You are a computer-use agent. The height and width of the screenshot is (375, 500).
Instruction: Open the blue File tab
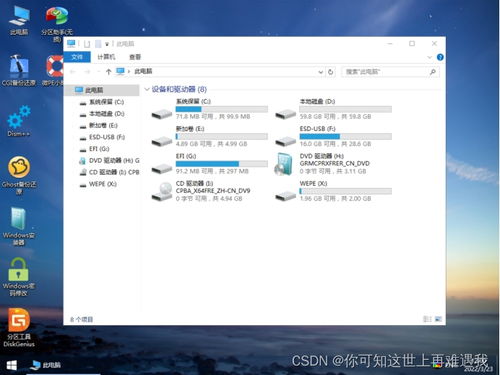pyautogui.click(x=77, y=57)
